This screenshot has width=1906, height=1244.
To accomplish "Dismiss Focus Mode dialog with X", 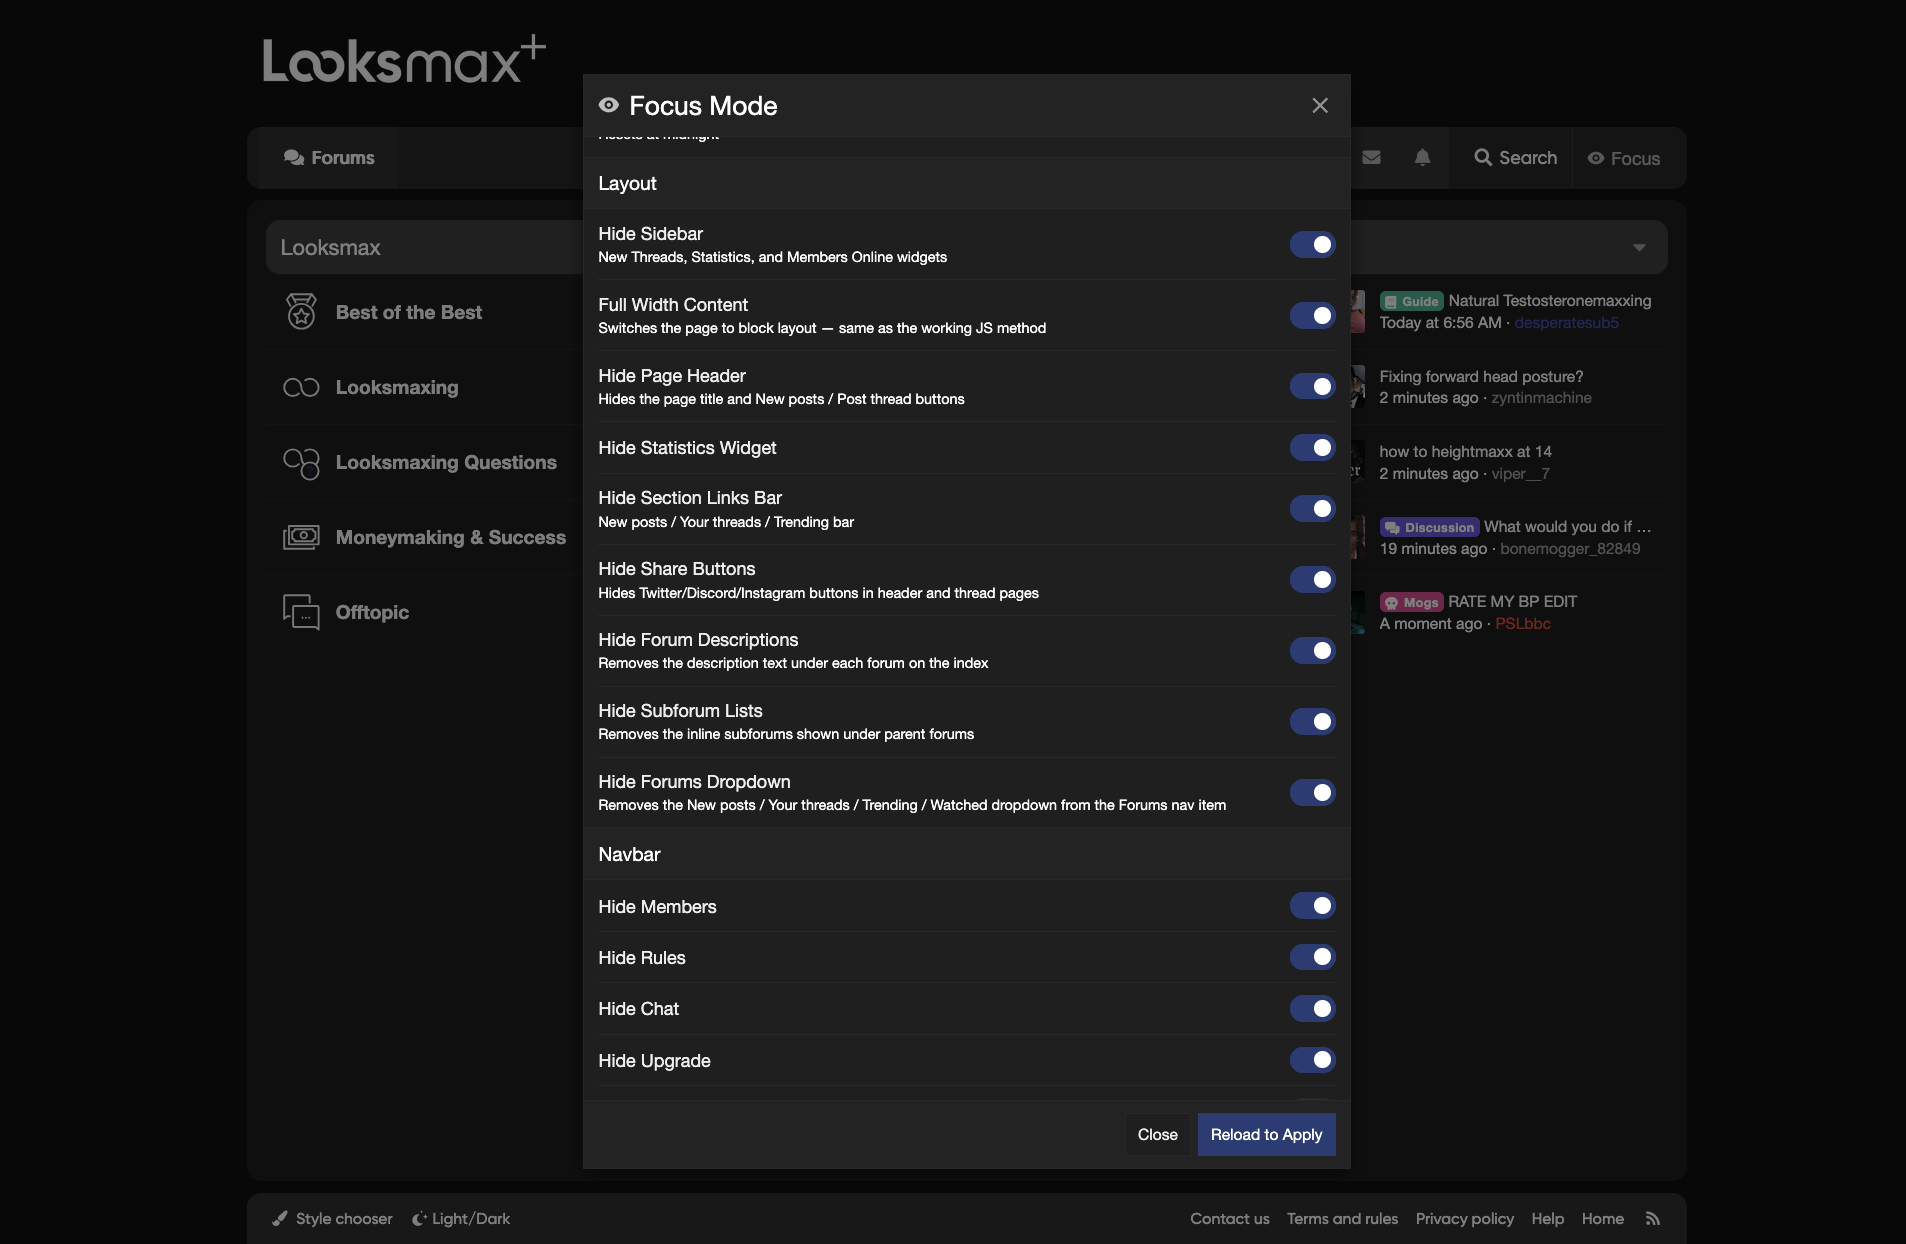I will click(x=1320, y=106).
